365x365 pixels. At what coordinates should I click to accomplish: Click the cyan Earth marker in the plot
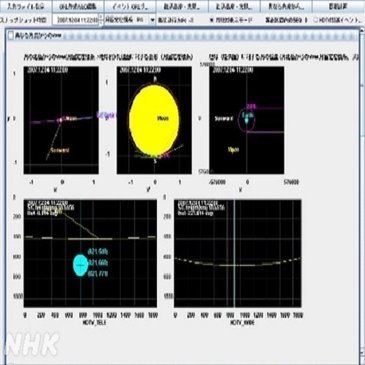pyautogui.click(x=247, y=119)
